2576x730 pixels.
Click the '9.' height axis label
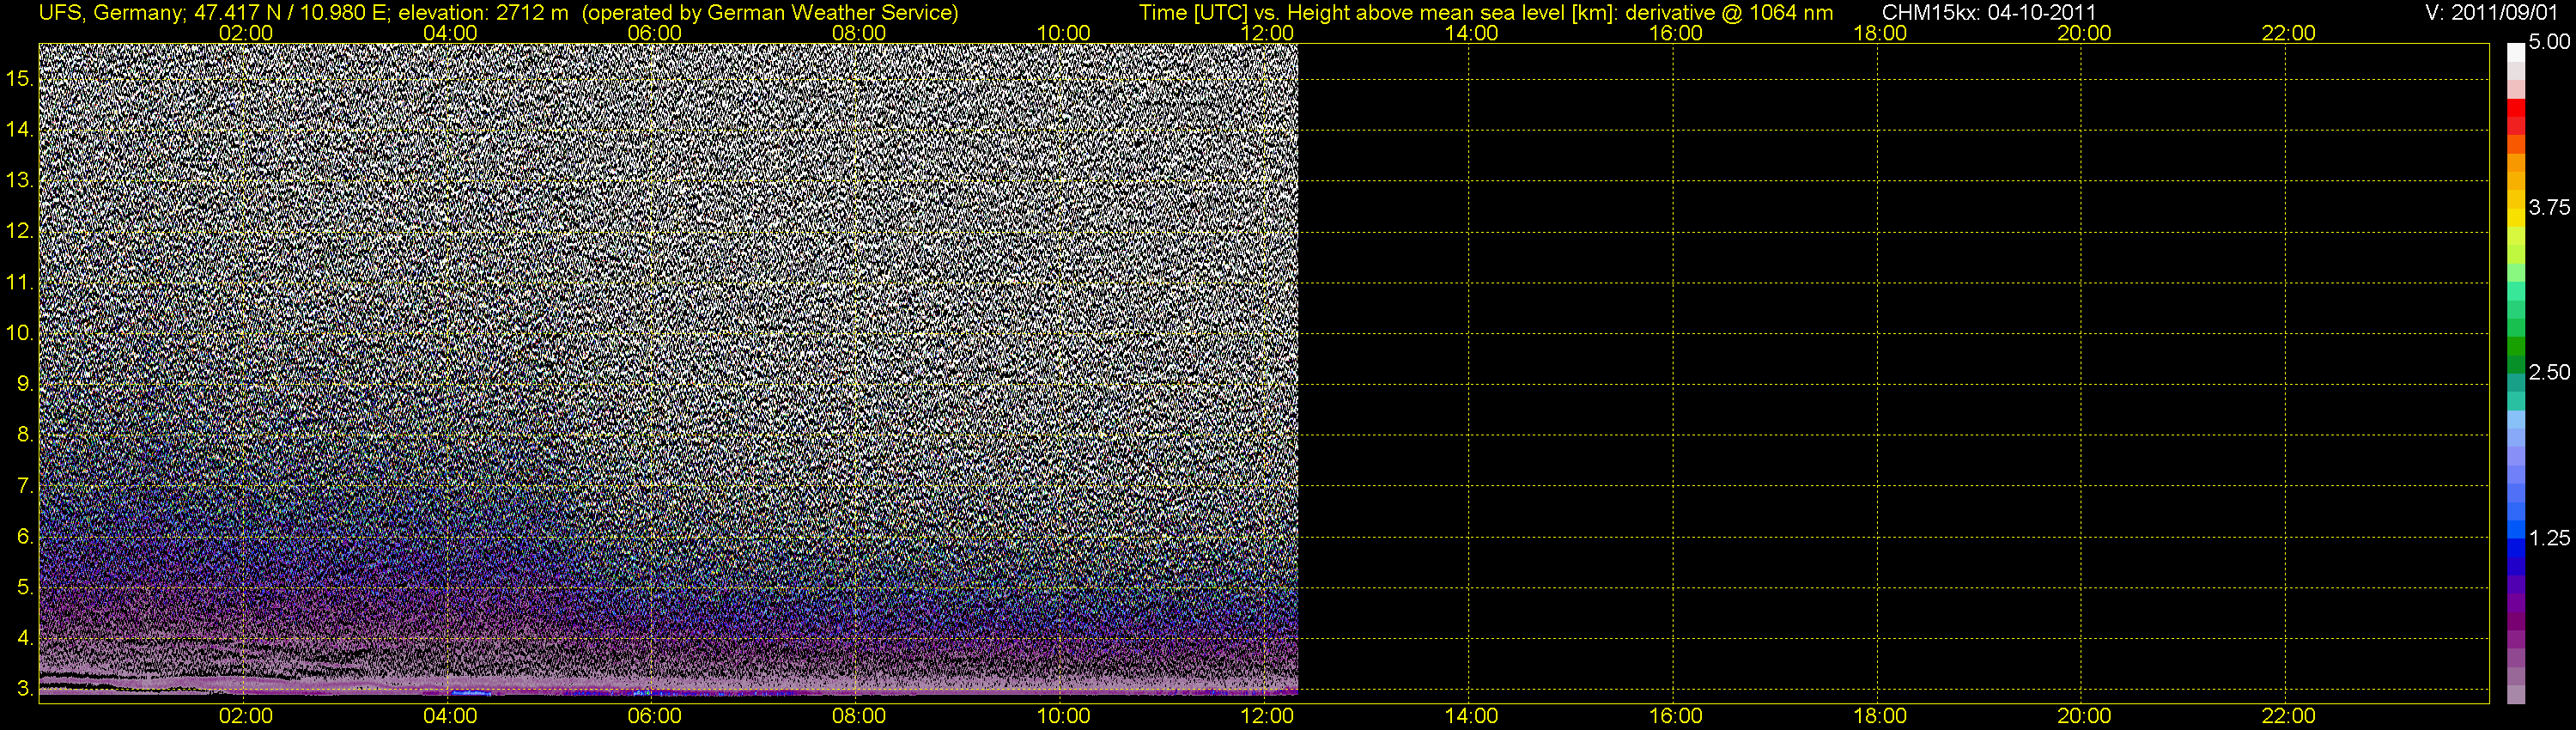click(x=25, y=383)
